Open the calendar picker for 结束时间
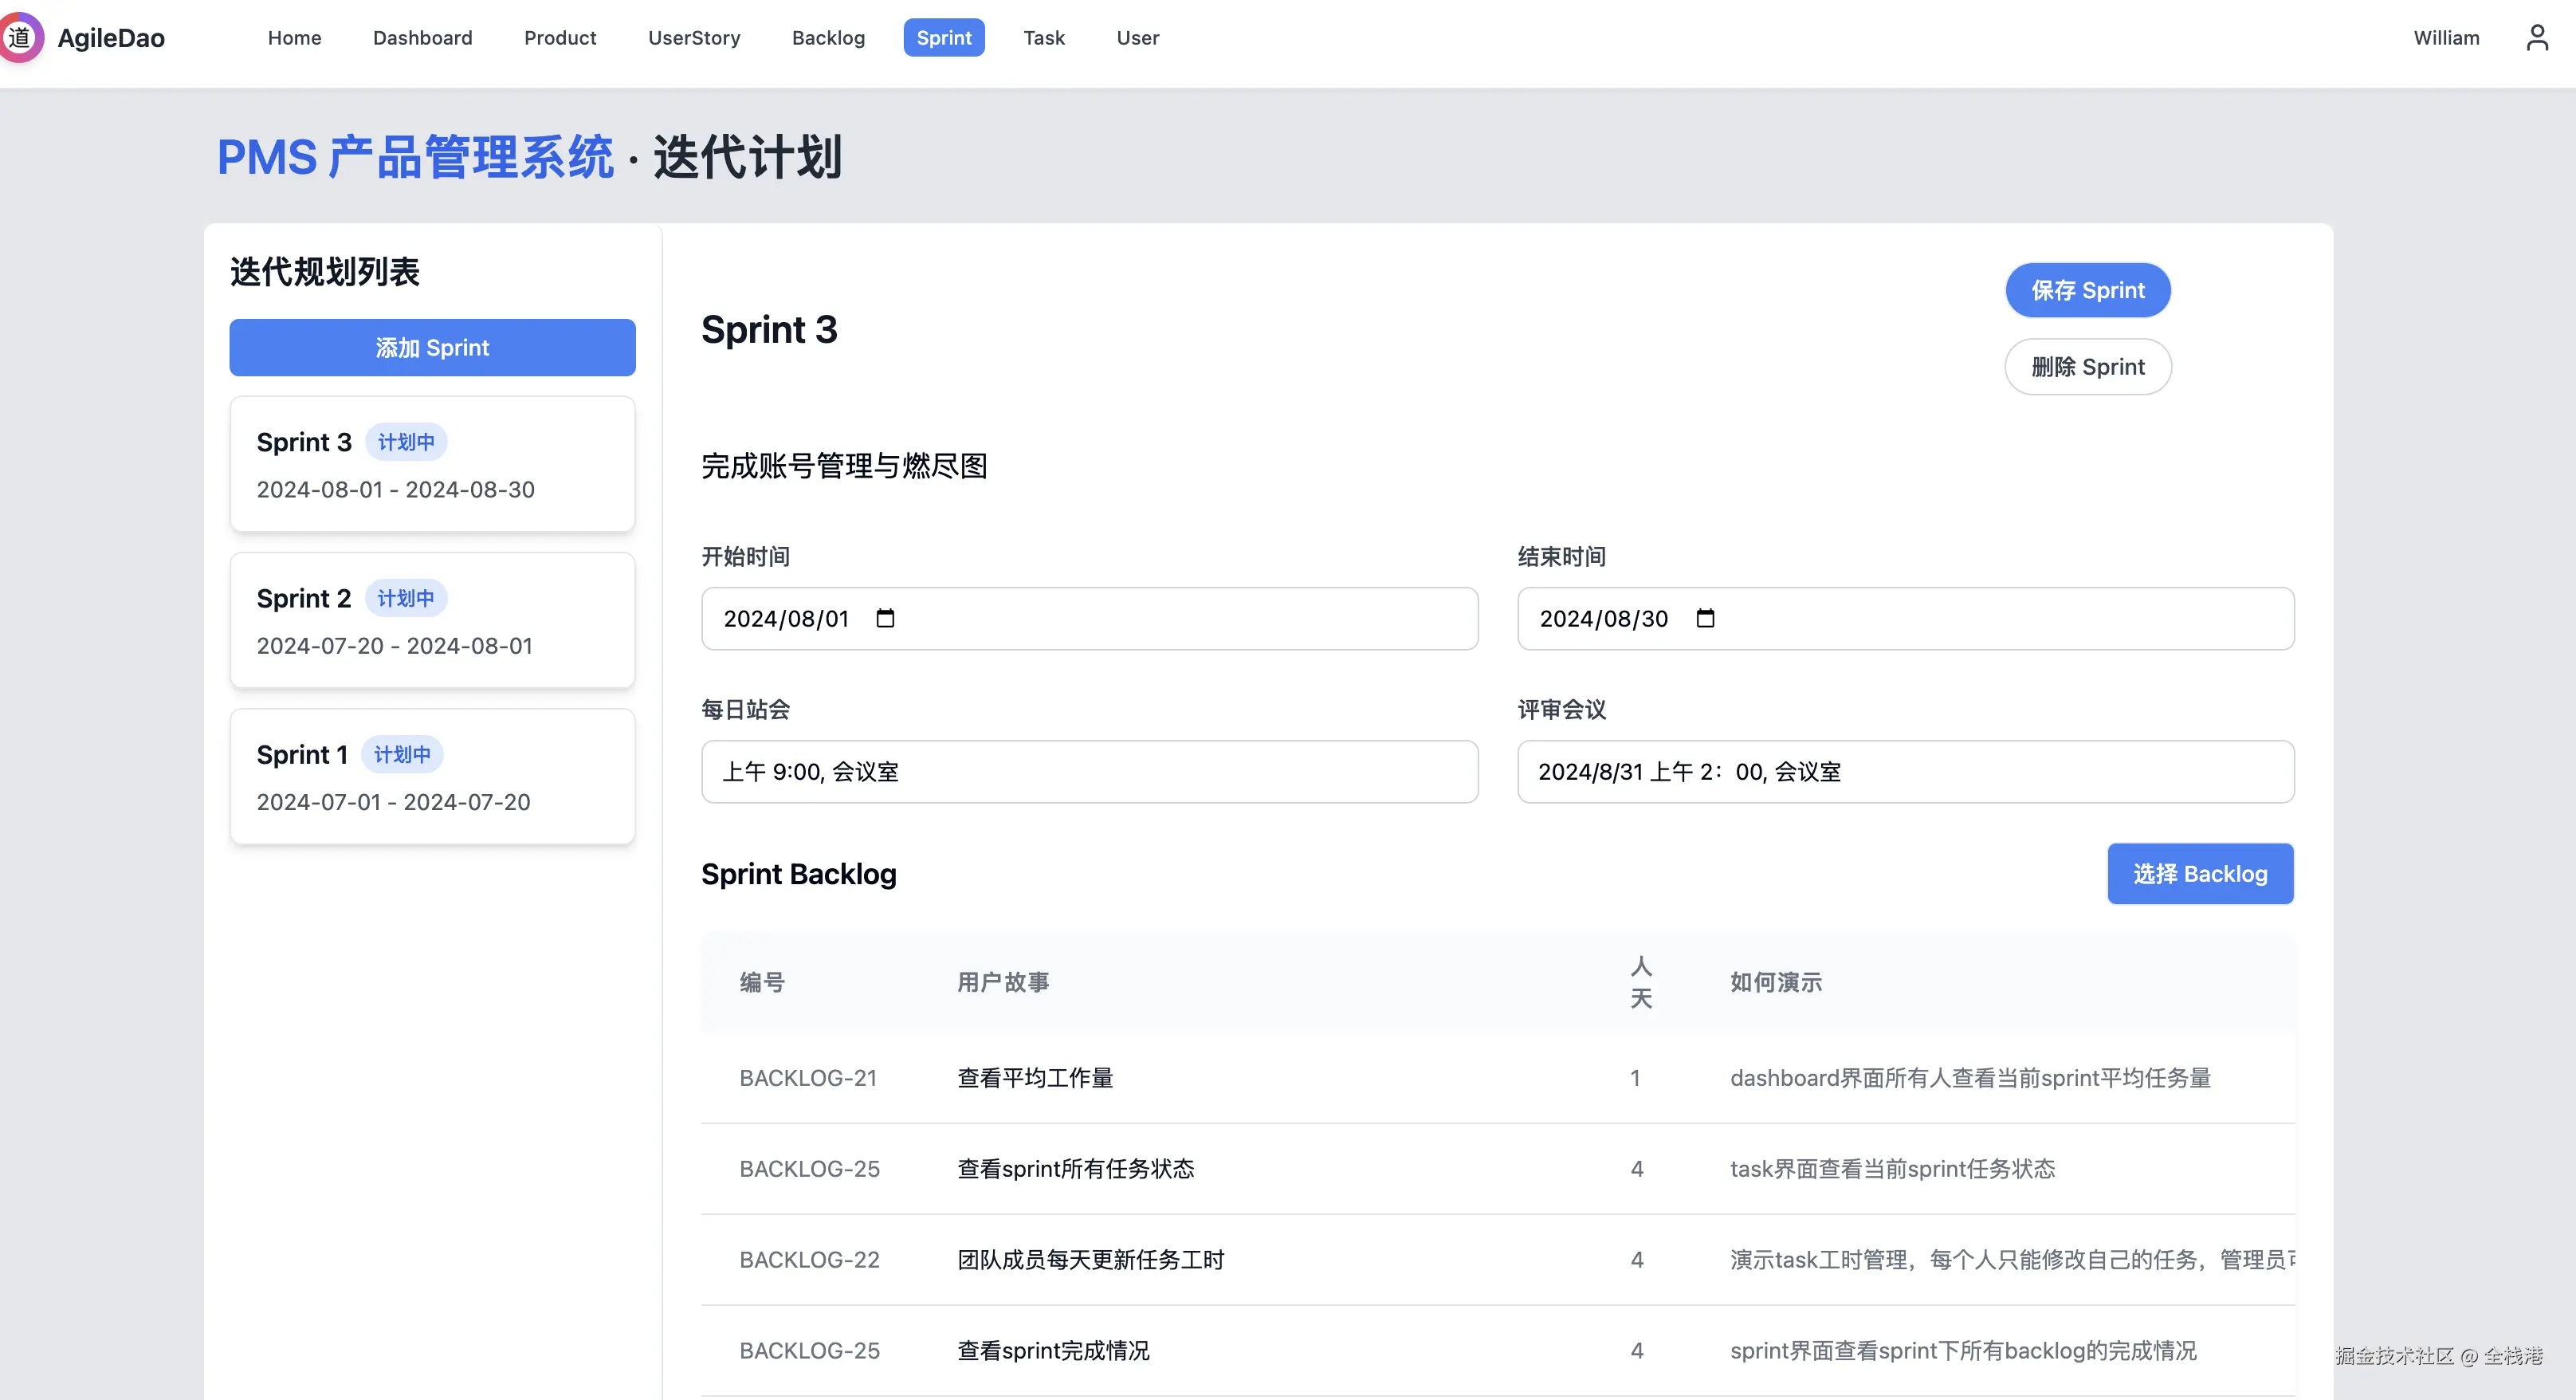Viewport: 2576px width, 1400px height. click(1705, 618)
